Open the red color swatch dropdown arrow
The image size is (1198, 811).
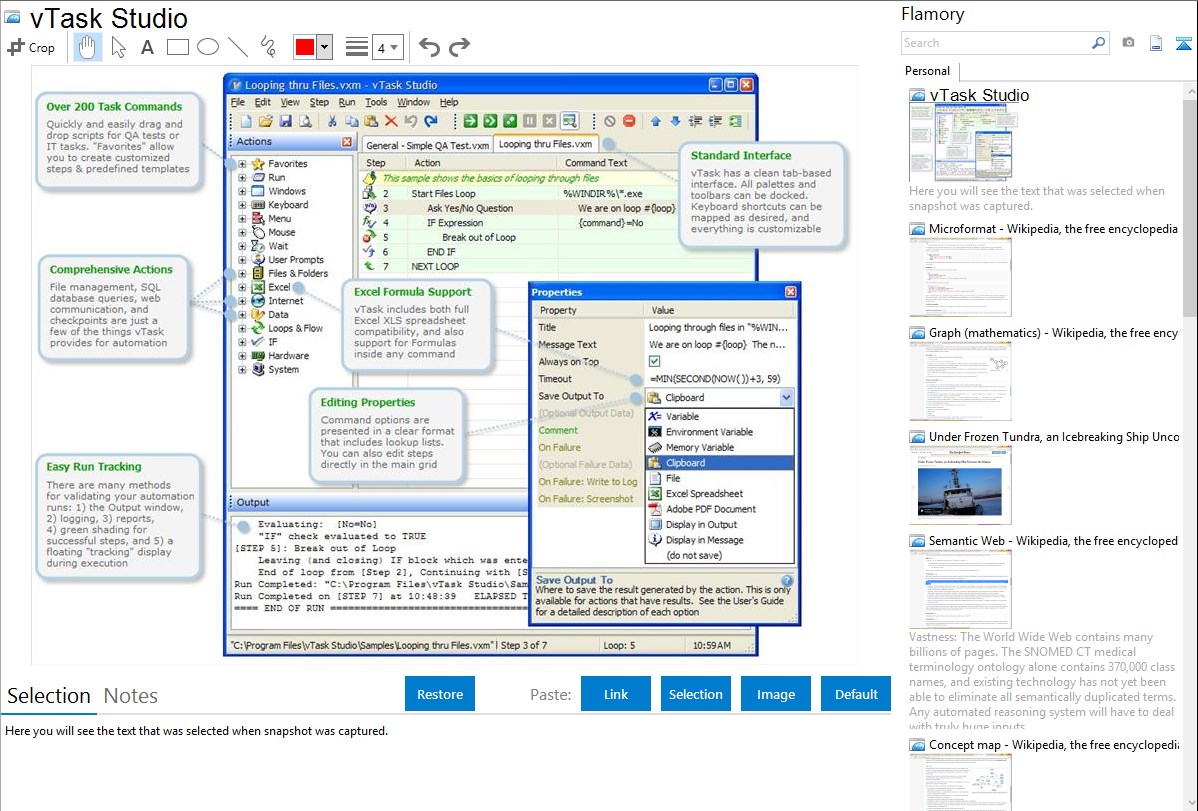click(325, 47)
